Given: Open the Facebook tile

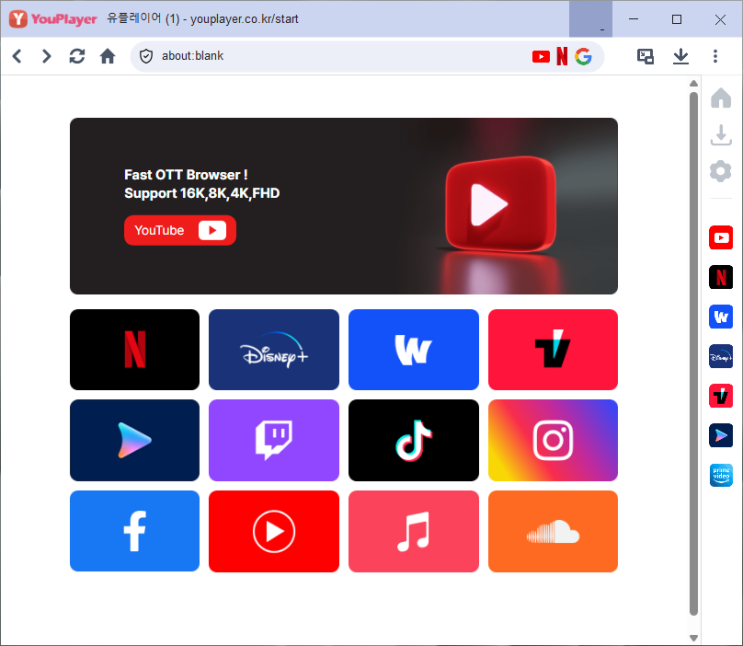Looking at the screenshot, I should [x=135, y=531].
